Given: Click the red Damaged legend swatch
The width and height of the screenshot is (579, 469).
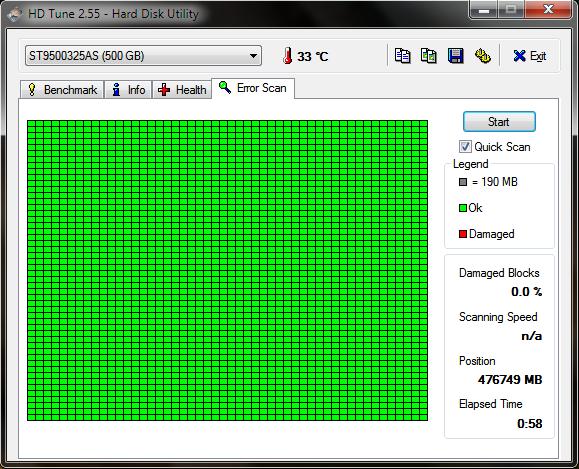Looking at the screenshot, I should (x=463, y=234).
